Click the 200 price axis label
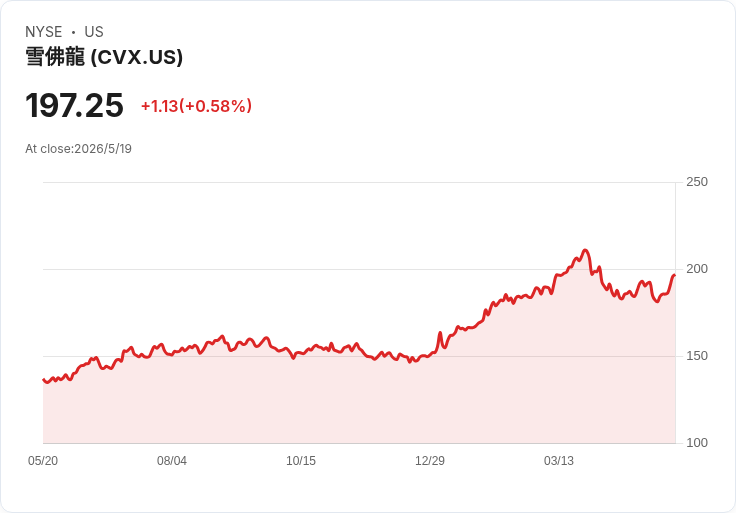Image resolution: width=736 pixels, height=513 pixels. (697, 269)
